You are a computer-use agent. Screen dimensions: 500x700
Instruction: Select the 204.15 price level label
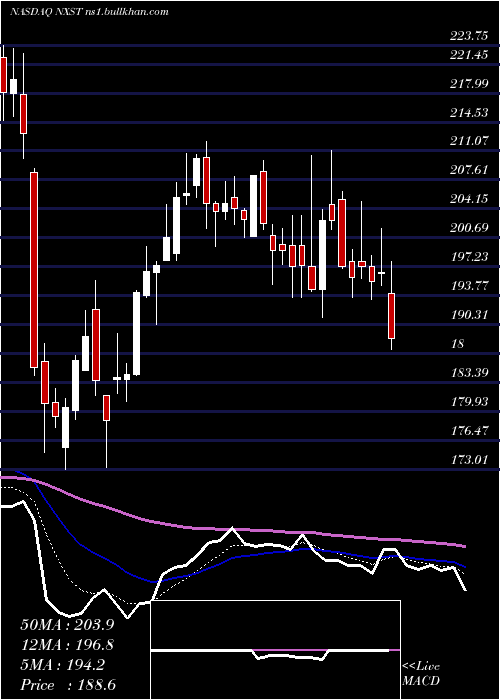click(469, 199)
